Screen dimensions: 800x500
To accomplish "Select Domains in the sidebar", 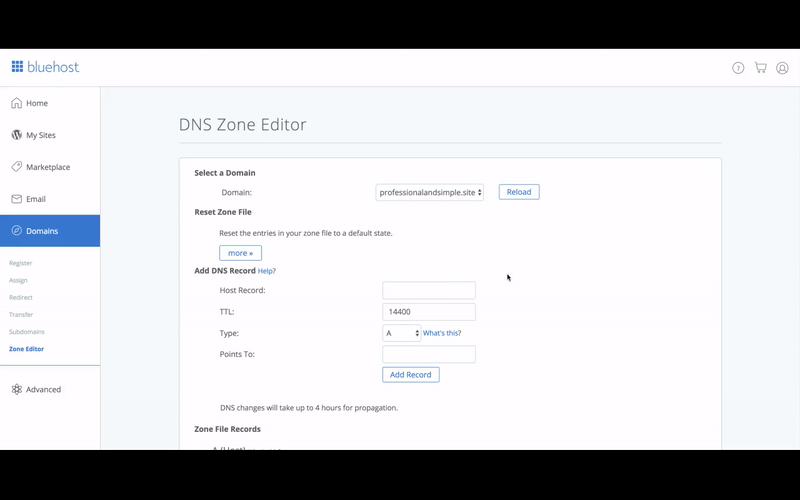I will tap(50, 231).
